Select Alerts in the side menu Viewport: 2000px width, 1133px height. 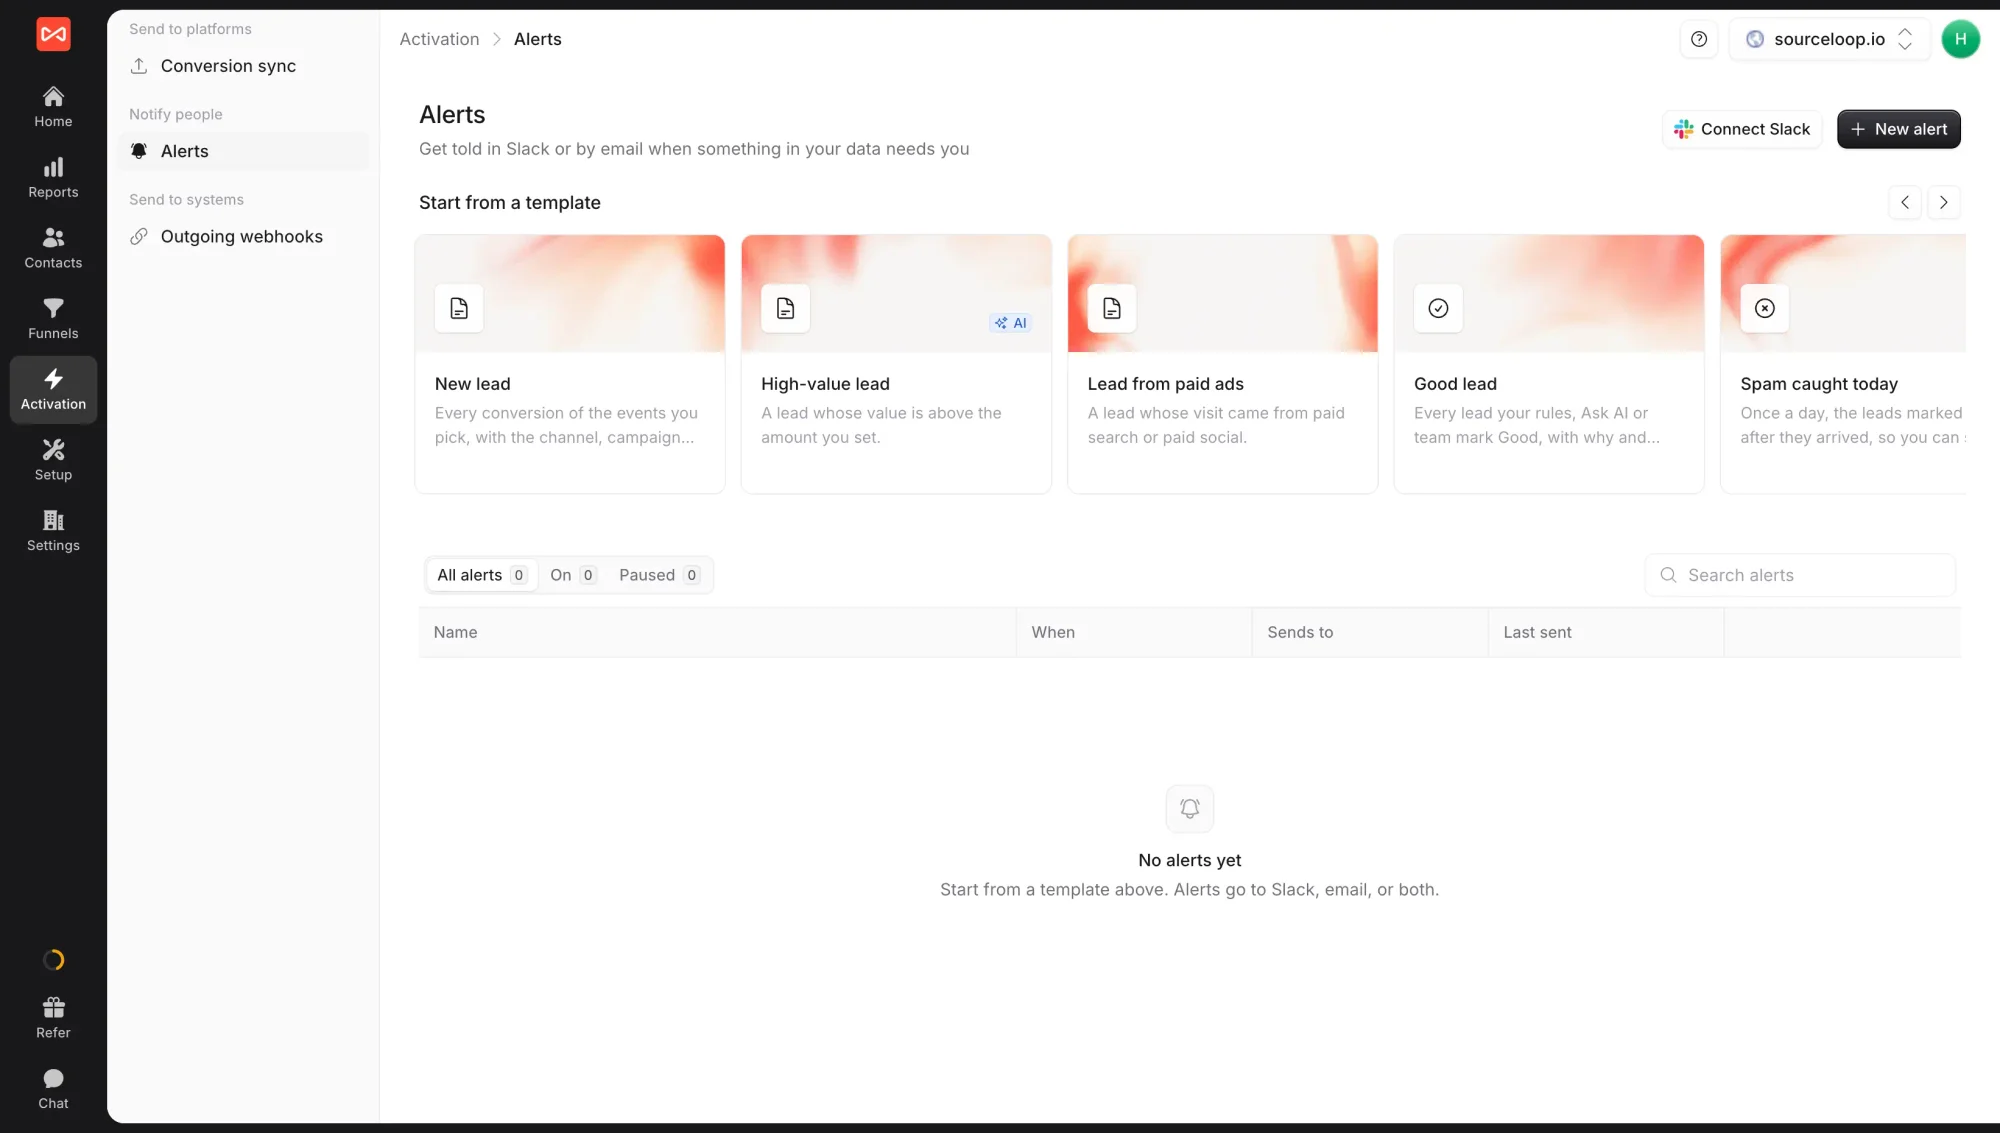point(243,151)
